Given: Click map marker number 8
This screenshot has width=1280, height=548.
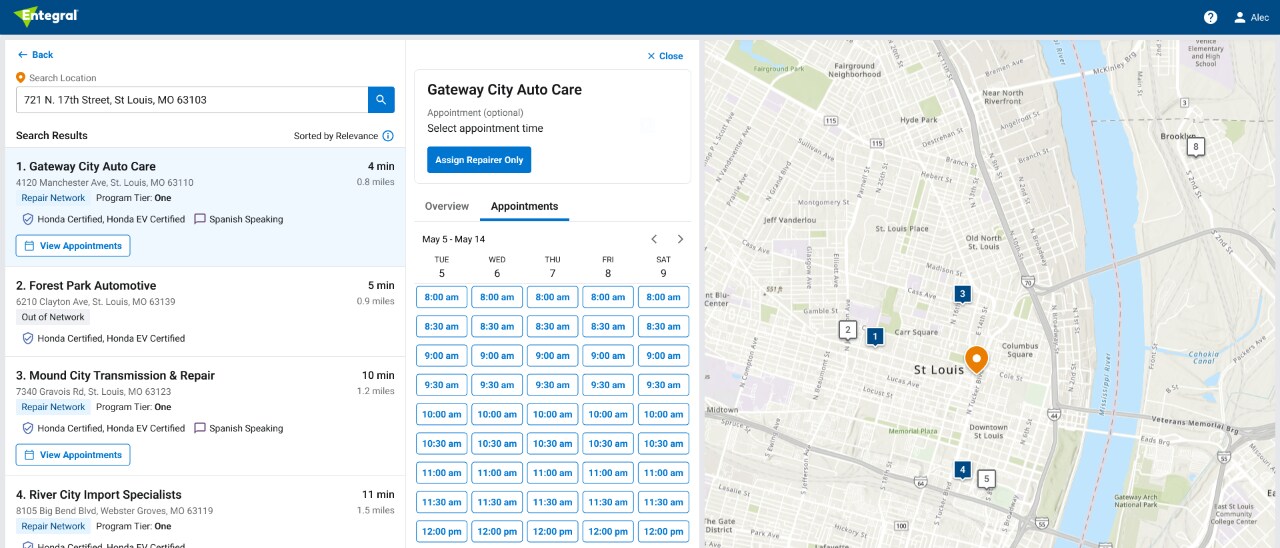Looking at the screenshot, I should pyautogui.click(x=1195, y=147).
